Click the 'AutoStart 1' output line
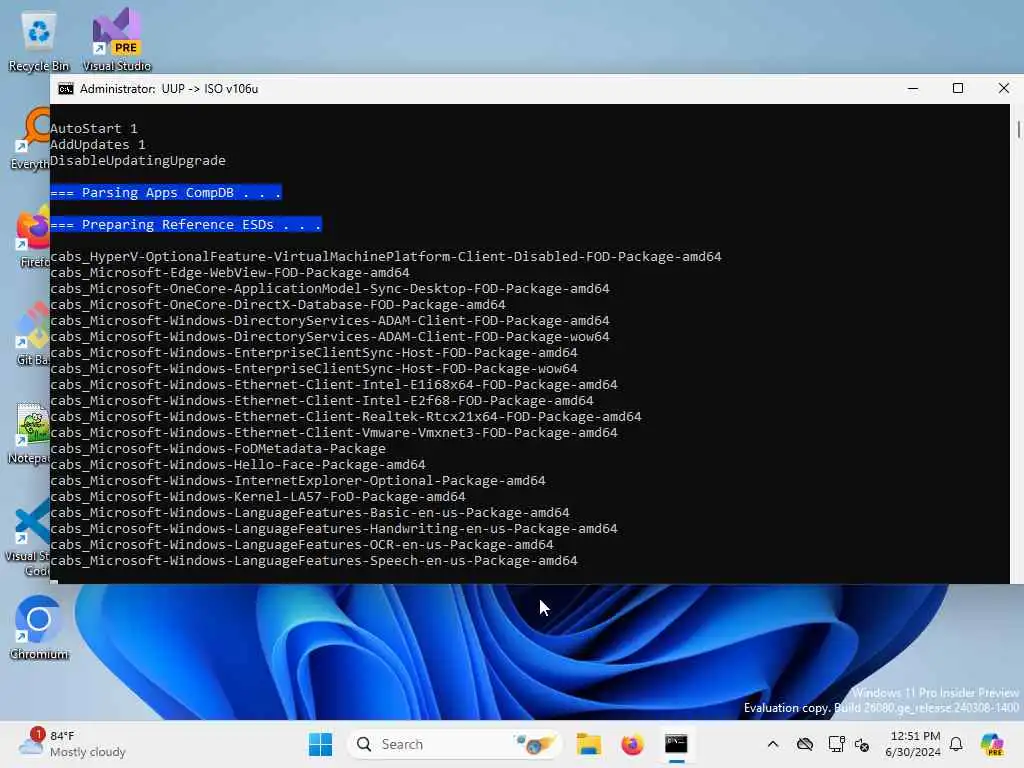This screenshot has height=768, width=1024. click(x=94, y=129)
